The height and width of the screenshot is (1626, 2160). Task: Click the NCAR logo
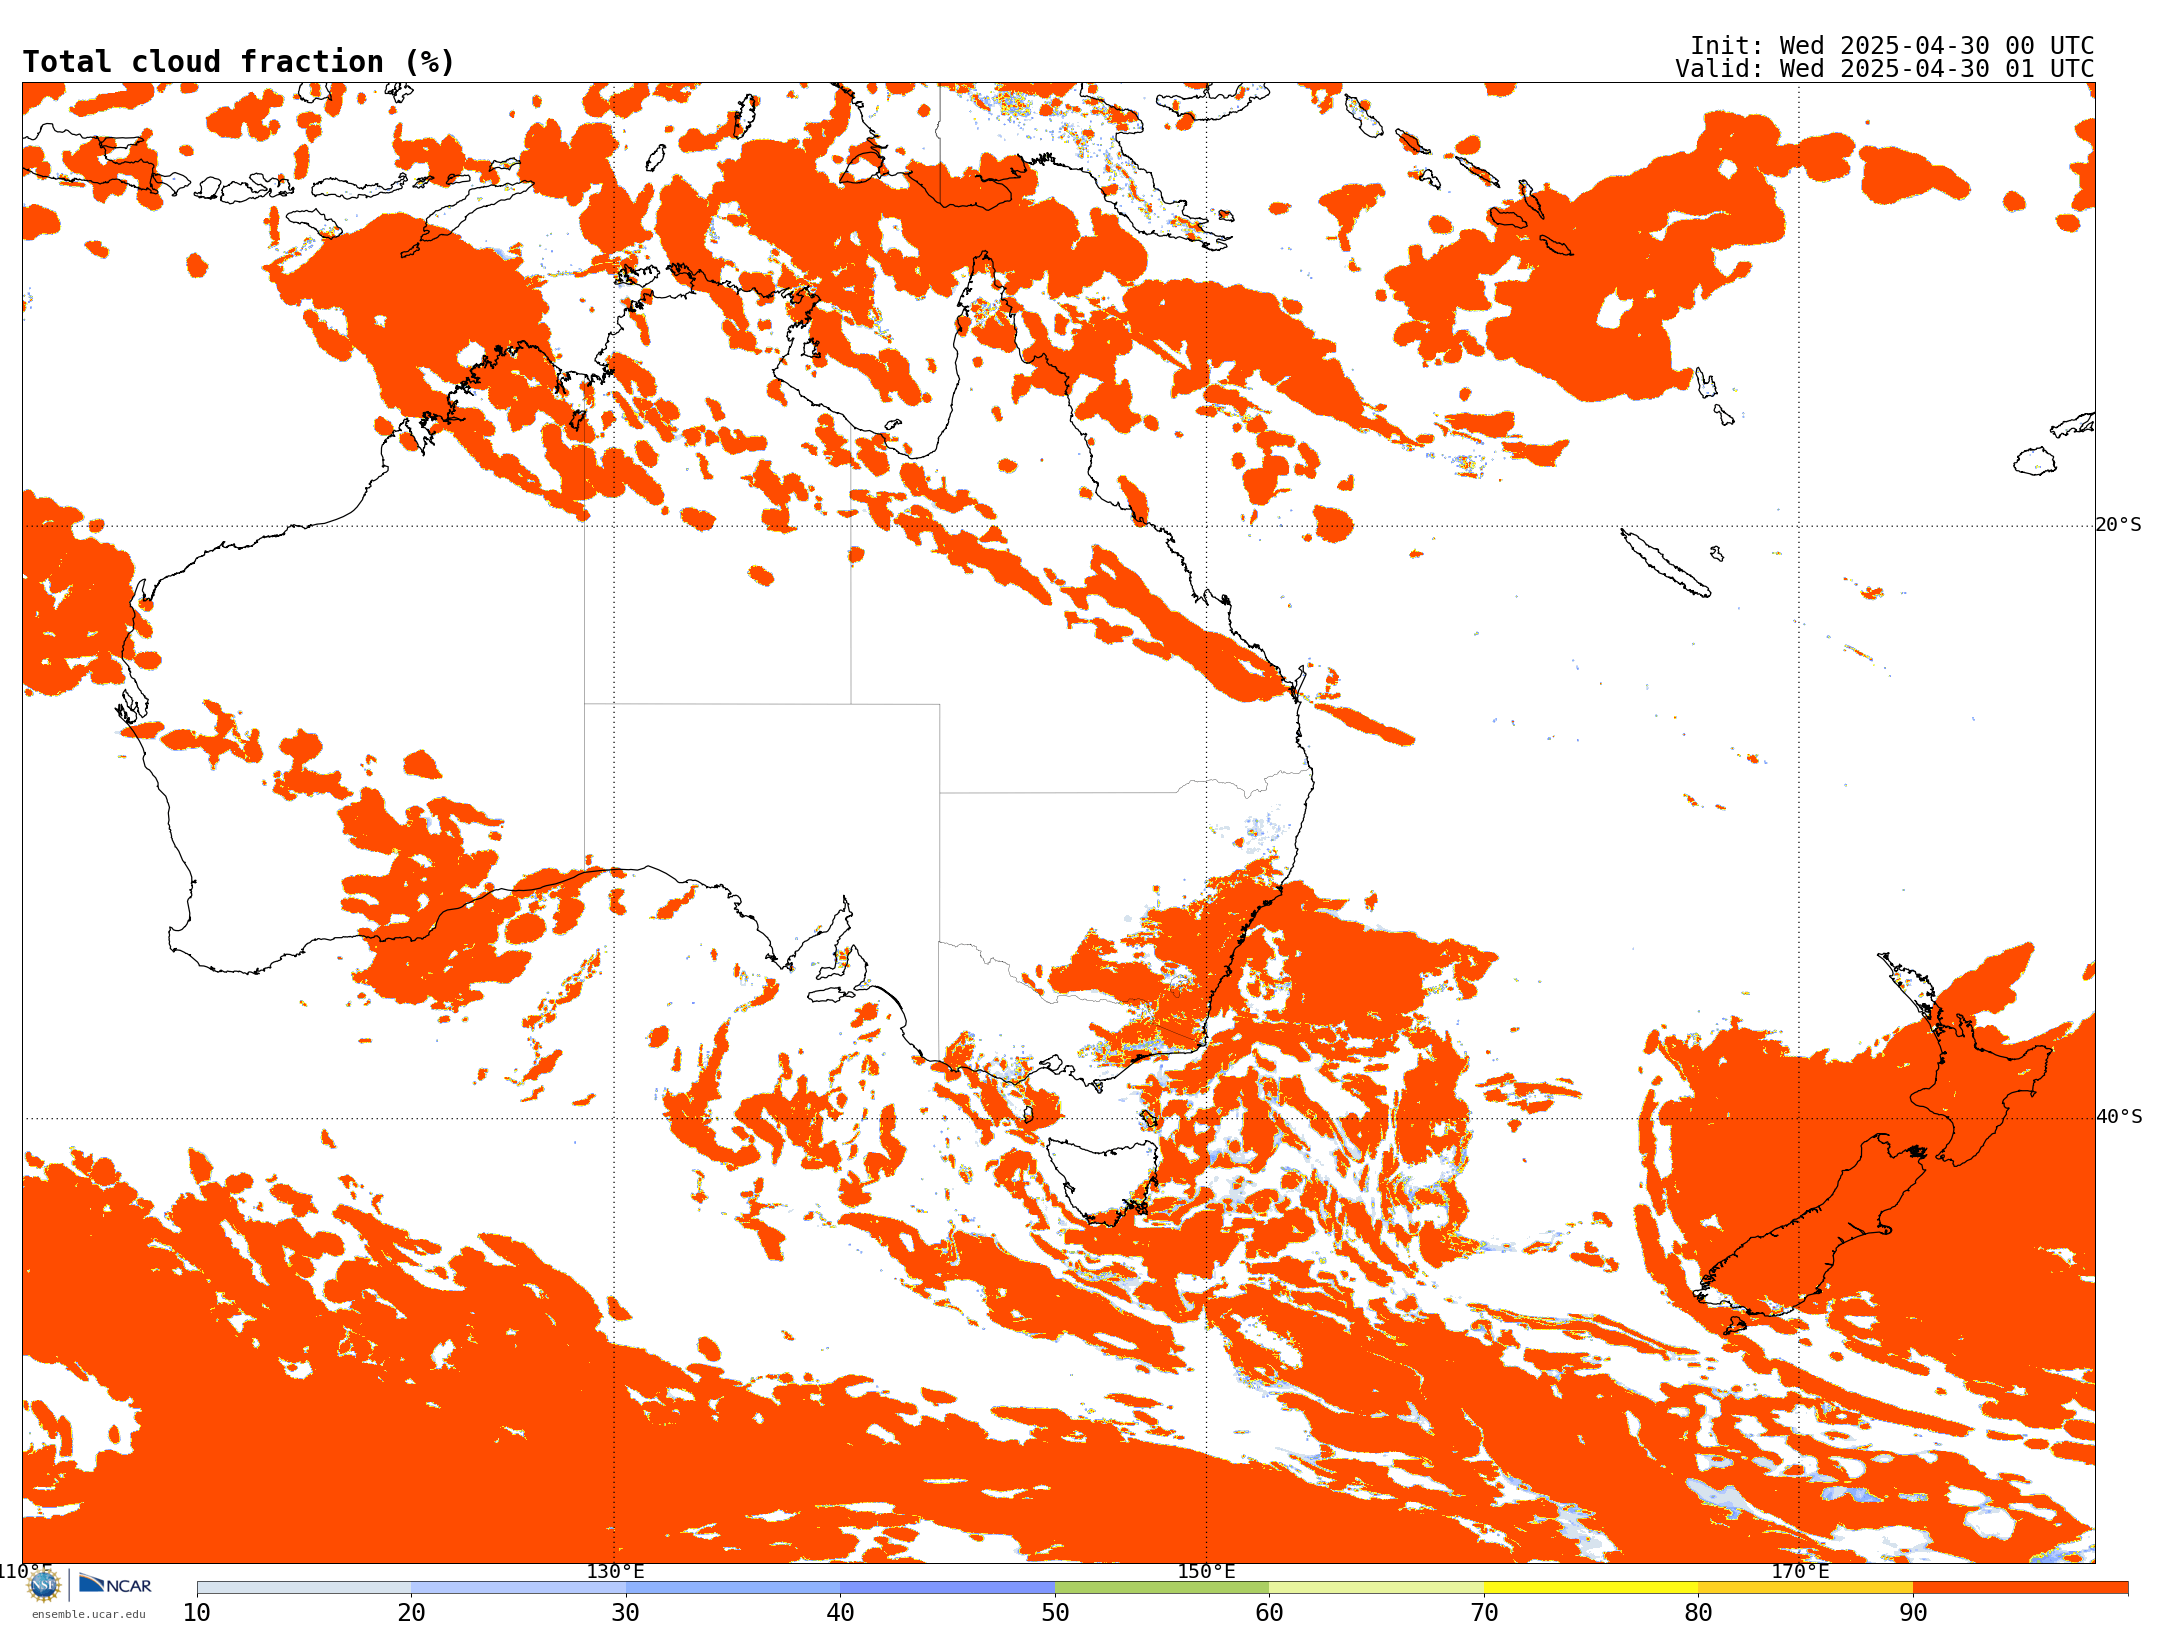[x=115, y=1584]
